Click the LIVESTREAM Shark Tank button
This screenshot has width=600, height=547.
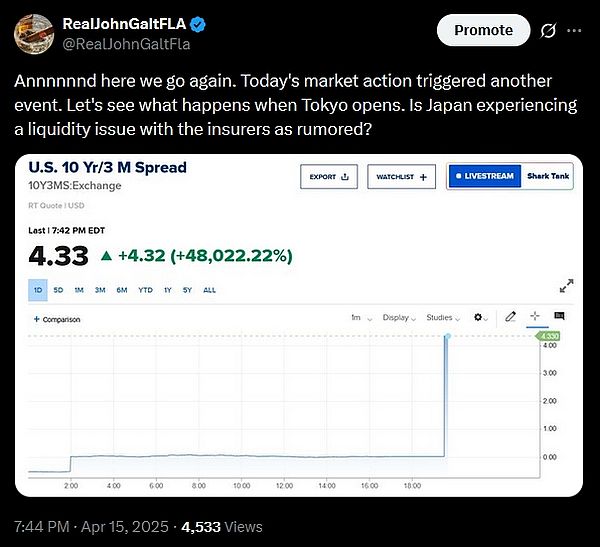coord(509,176)
